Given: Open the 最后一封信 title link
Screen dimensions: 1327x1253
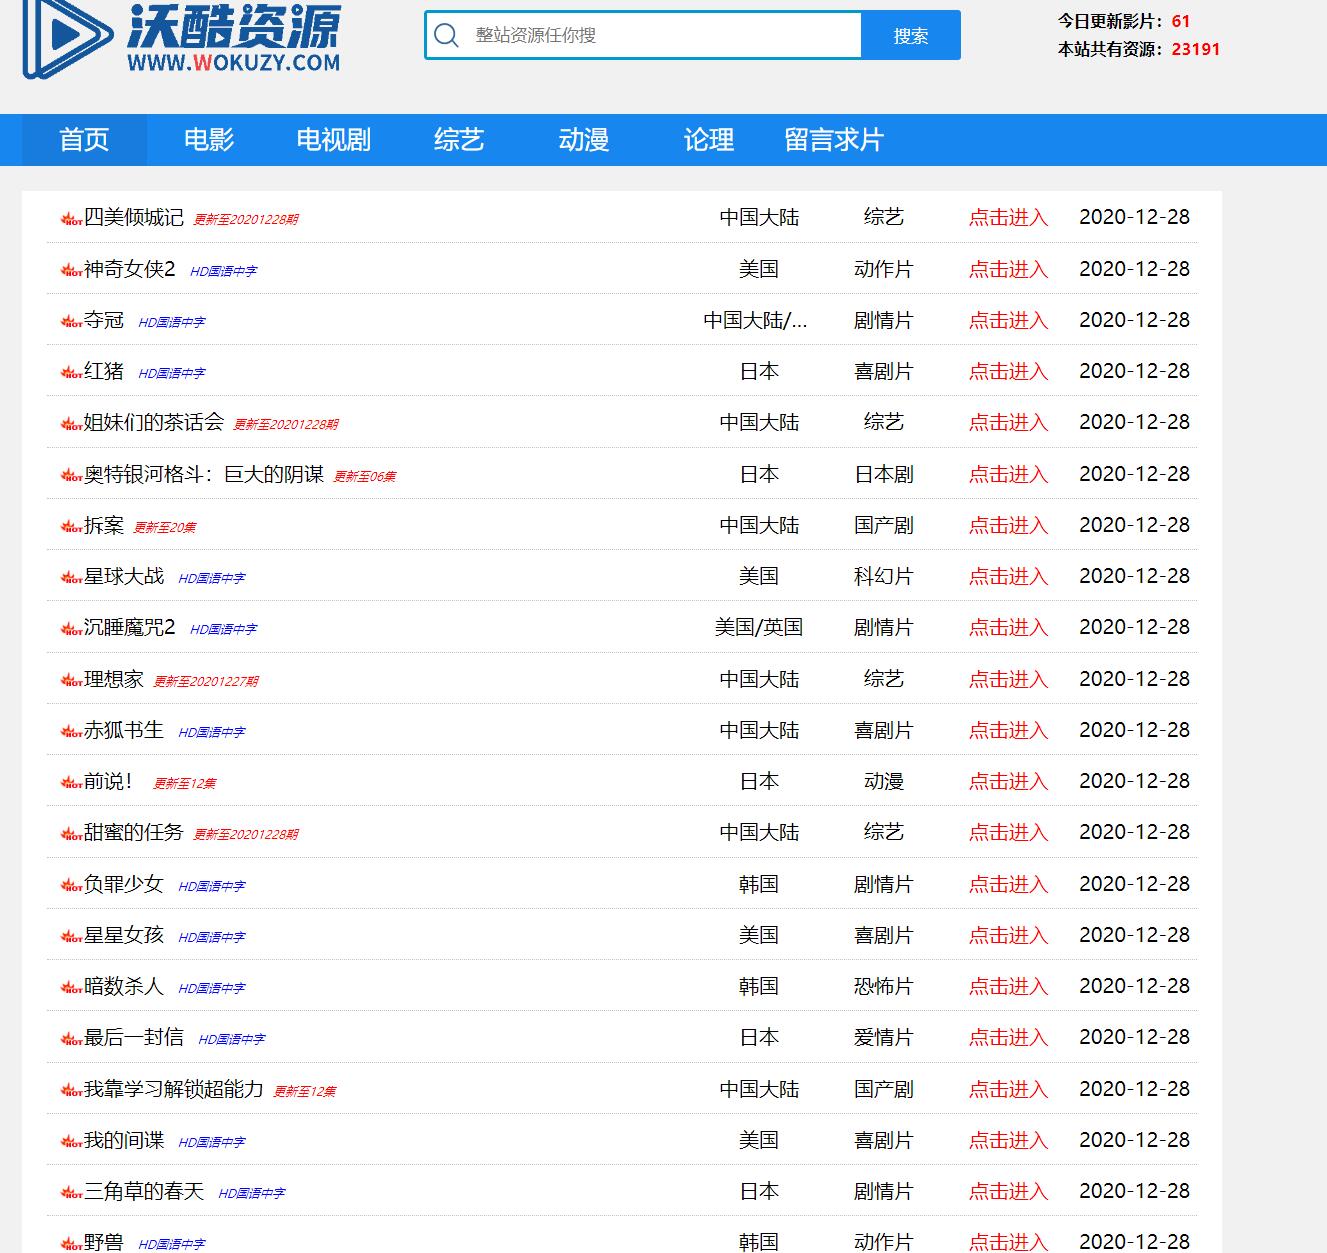Looking at the screenshot, I should 134,1037.
